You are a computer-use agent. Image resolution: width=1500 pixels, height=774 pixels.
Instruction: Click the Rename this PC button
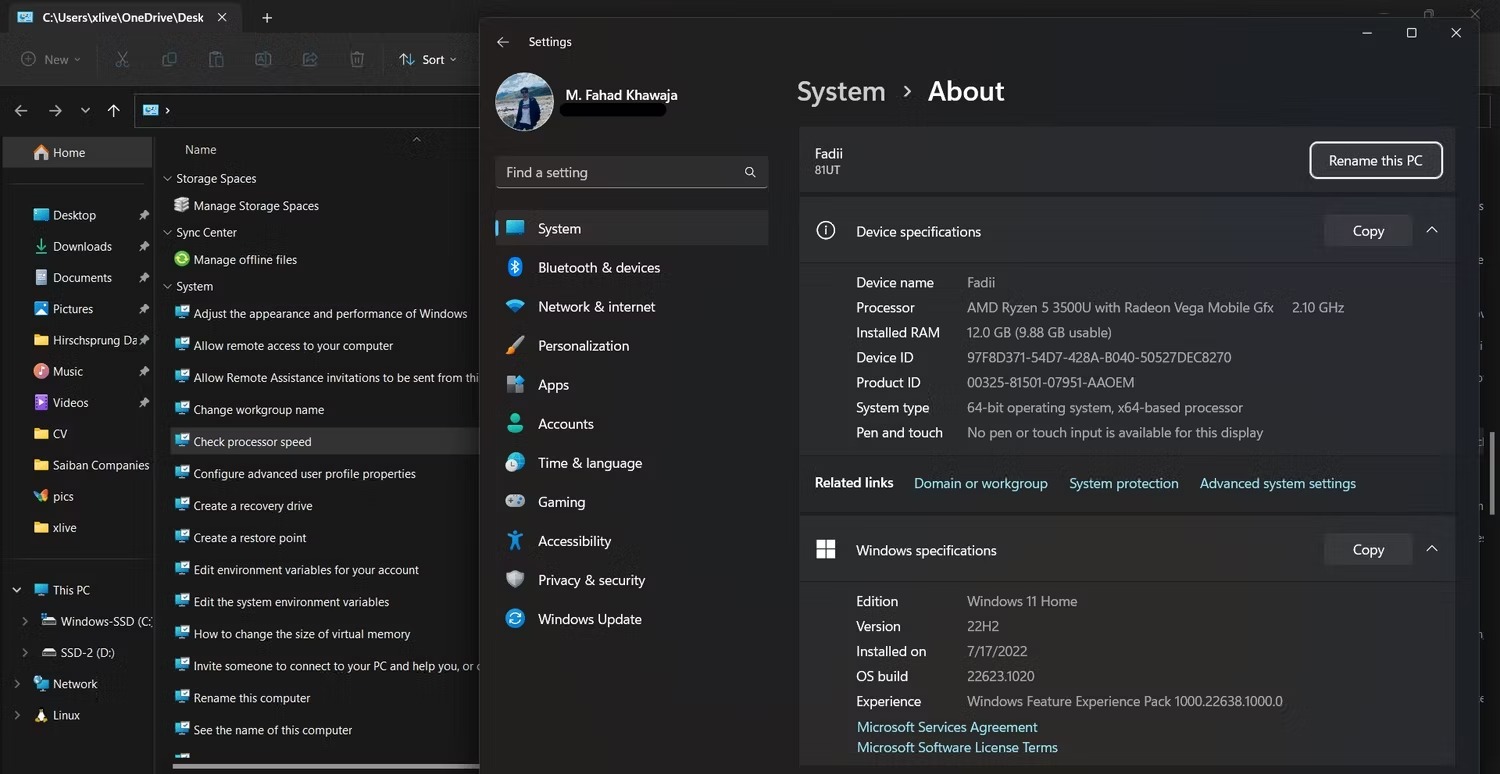[x=1376, y=160]
